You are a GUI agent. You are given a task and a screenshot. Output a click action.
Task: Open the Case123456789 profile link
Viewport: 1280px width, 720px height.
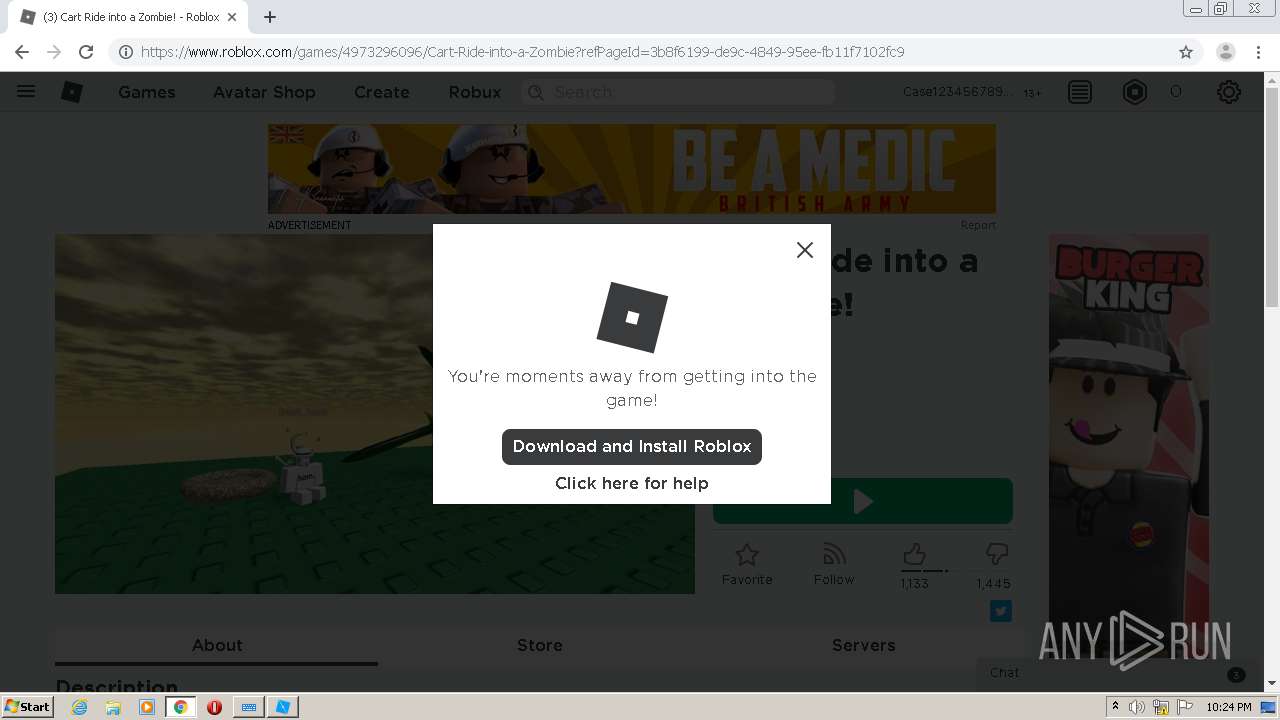pos(957,92)
